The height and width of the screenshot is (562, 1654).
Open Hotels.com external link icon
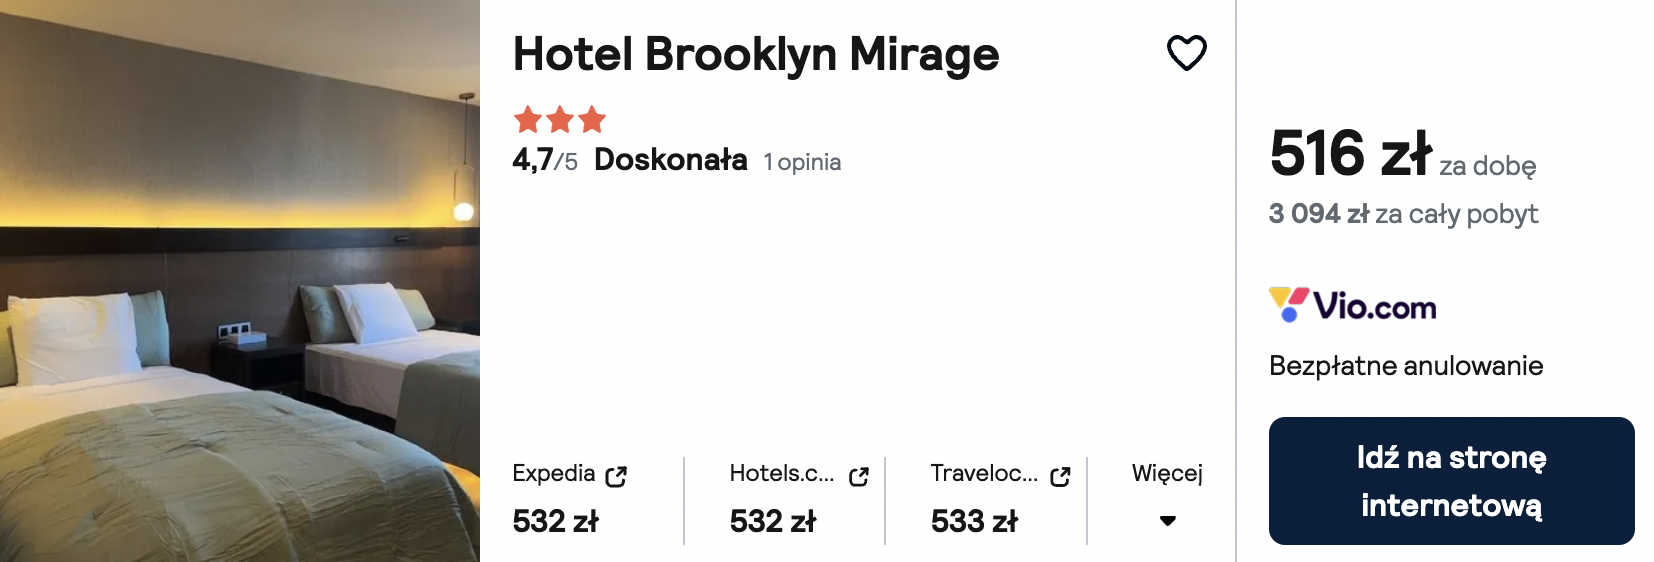(858, 477)
